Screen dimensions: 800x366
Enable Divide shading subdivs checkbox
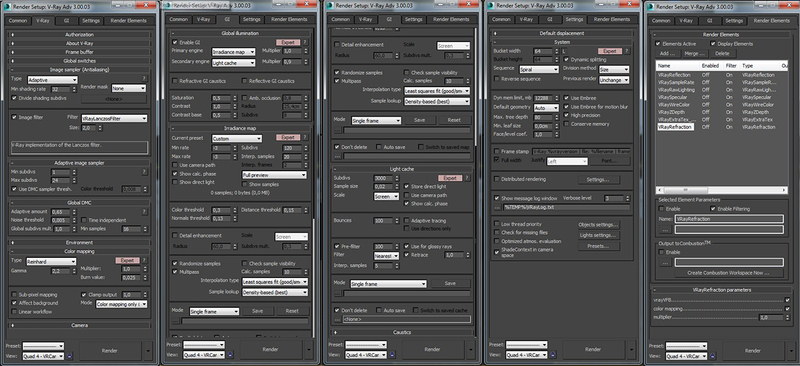coord(14,98)
